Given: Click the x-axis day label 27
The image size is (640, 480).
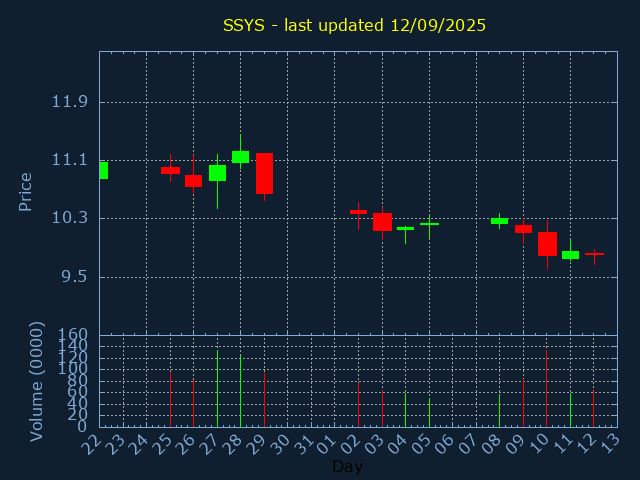Looking at the screenshot, I should coord(209,445).
